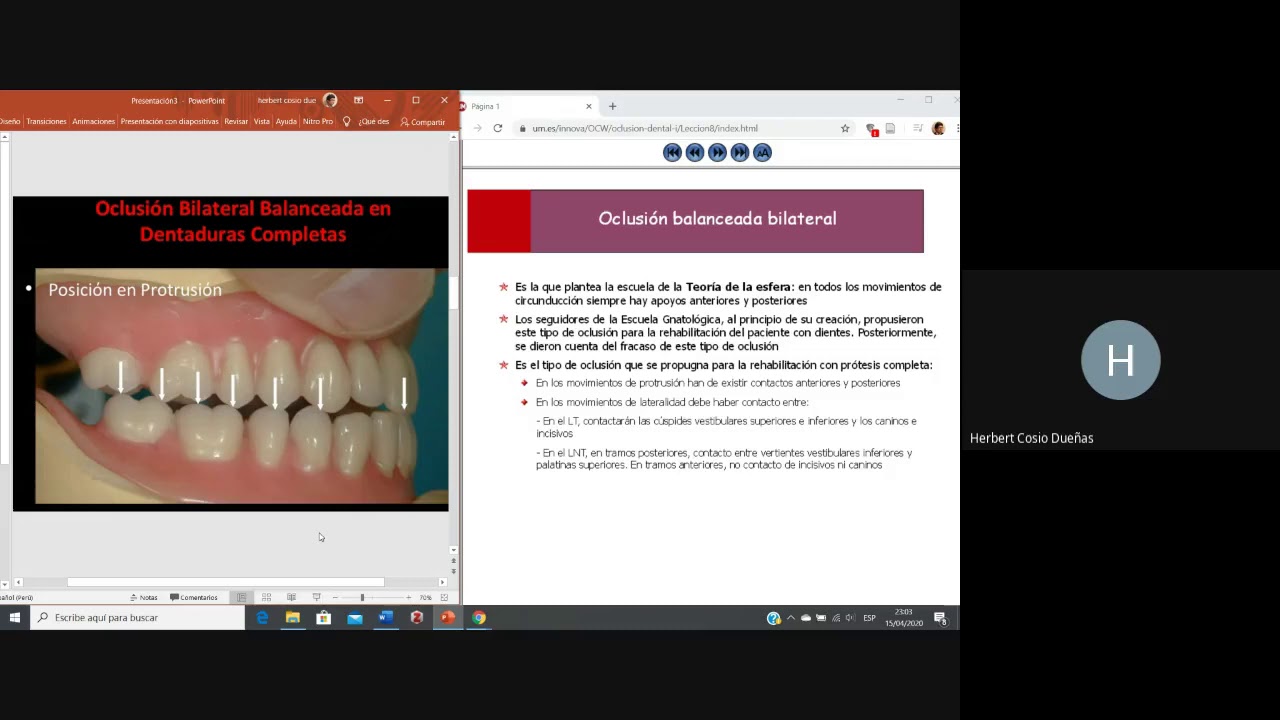Viewport: 1280px width, 720px height.
Task: Open File Explorer from the taskbar
Action: [293, 618]
